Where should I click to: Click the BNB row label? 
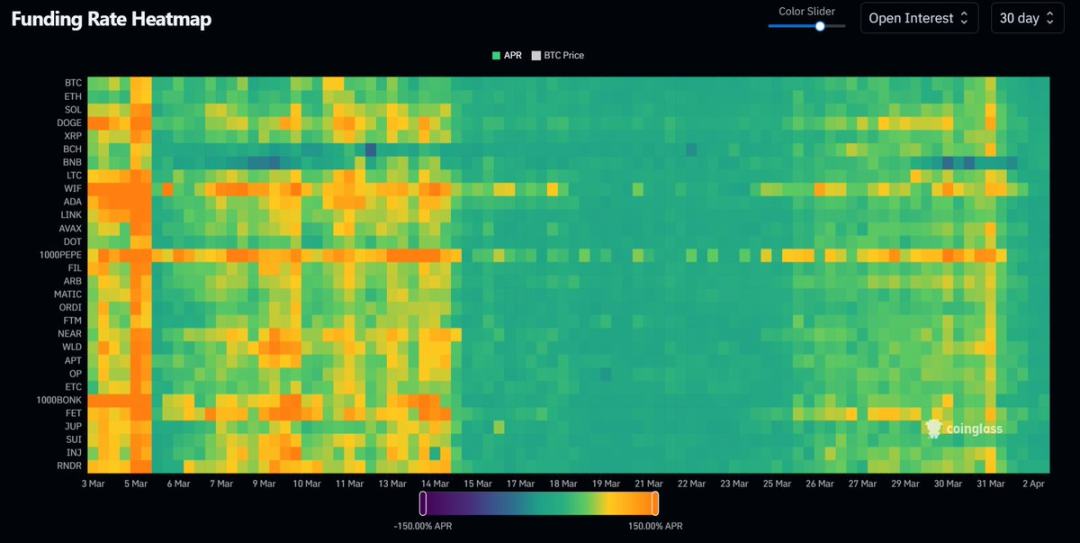click(72, 162)
